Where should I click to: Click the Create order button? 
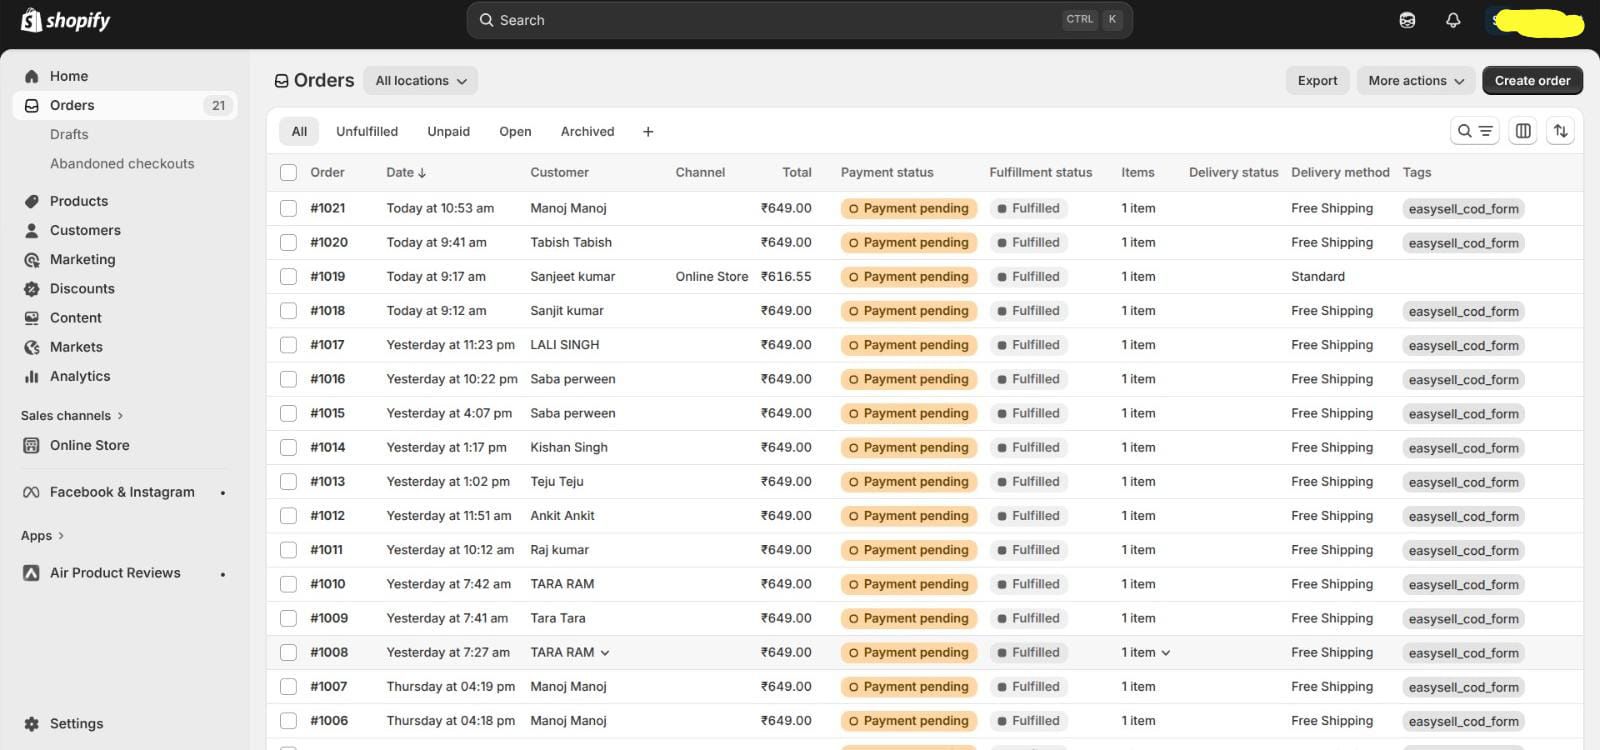point(1532,81)
